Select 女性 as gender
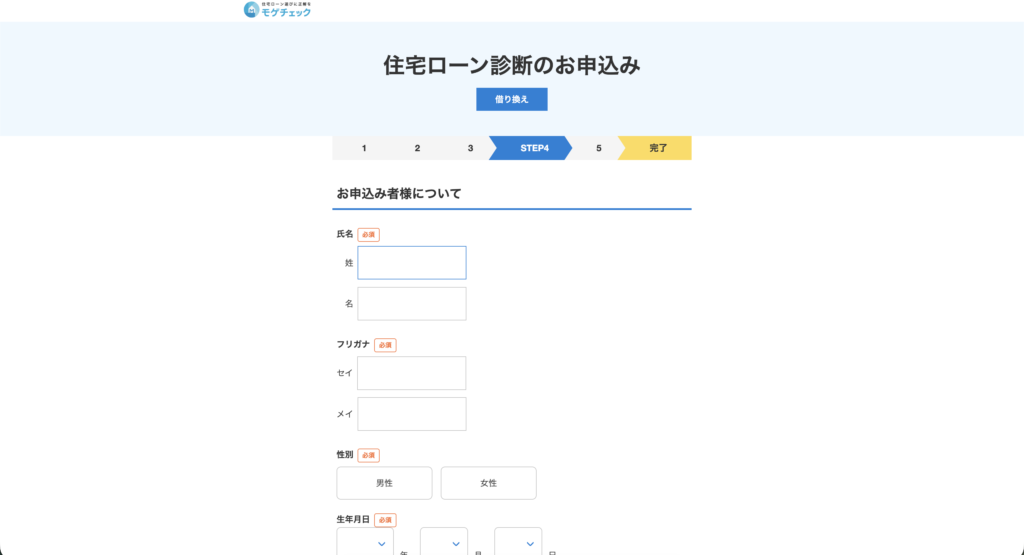The image size is (1024, 555). (x=488, y=483)
